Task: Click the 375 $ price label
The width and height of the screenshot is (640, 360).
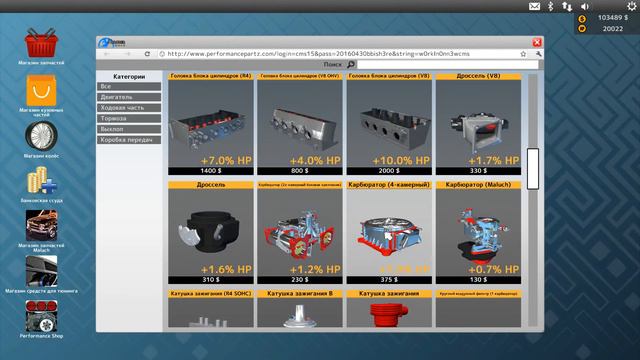Action: 389,280
